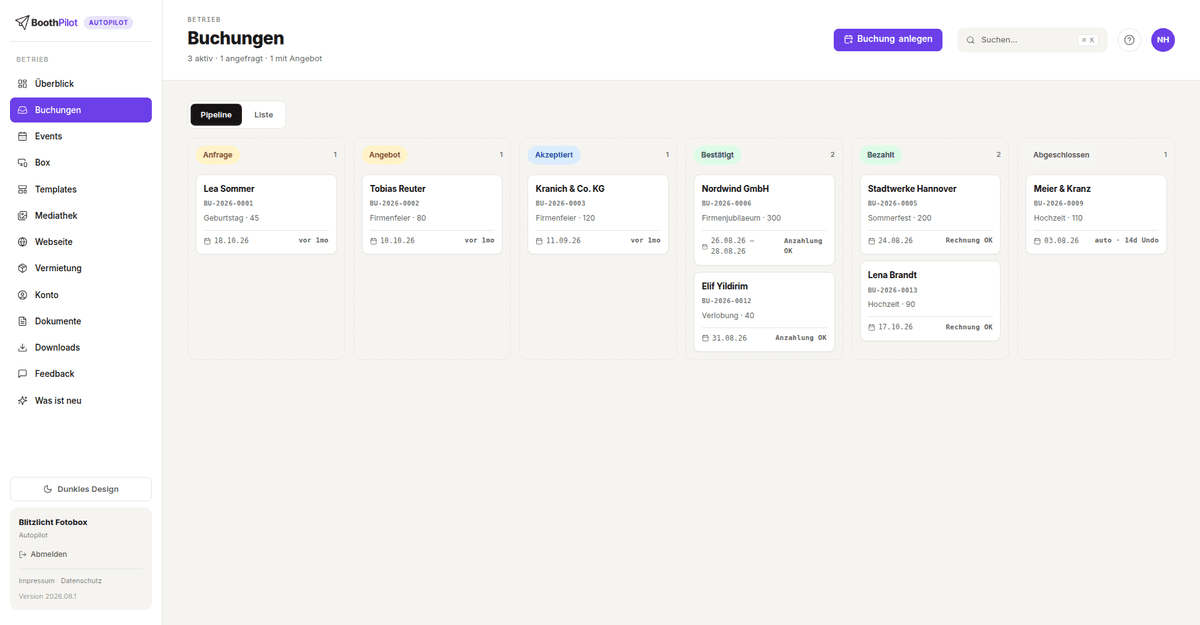Image resolution: width=1200 pixels, height=625 pixels.
Task: Click Rechnung OK on Lena Brandt card
Action: click(969, 327)
